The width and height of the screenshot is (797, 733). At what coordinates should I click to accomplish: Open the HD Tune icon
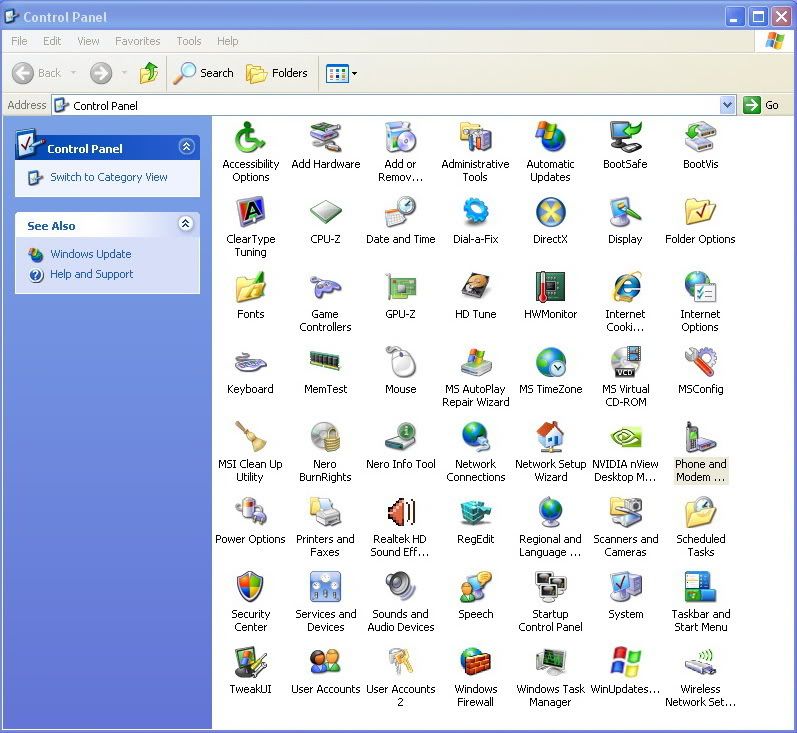pyautogui.click(x=475, y=287)
